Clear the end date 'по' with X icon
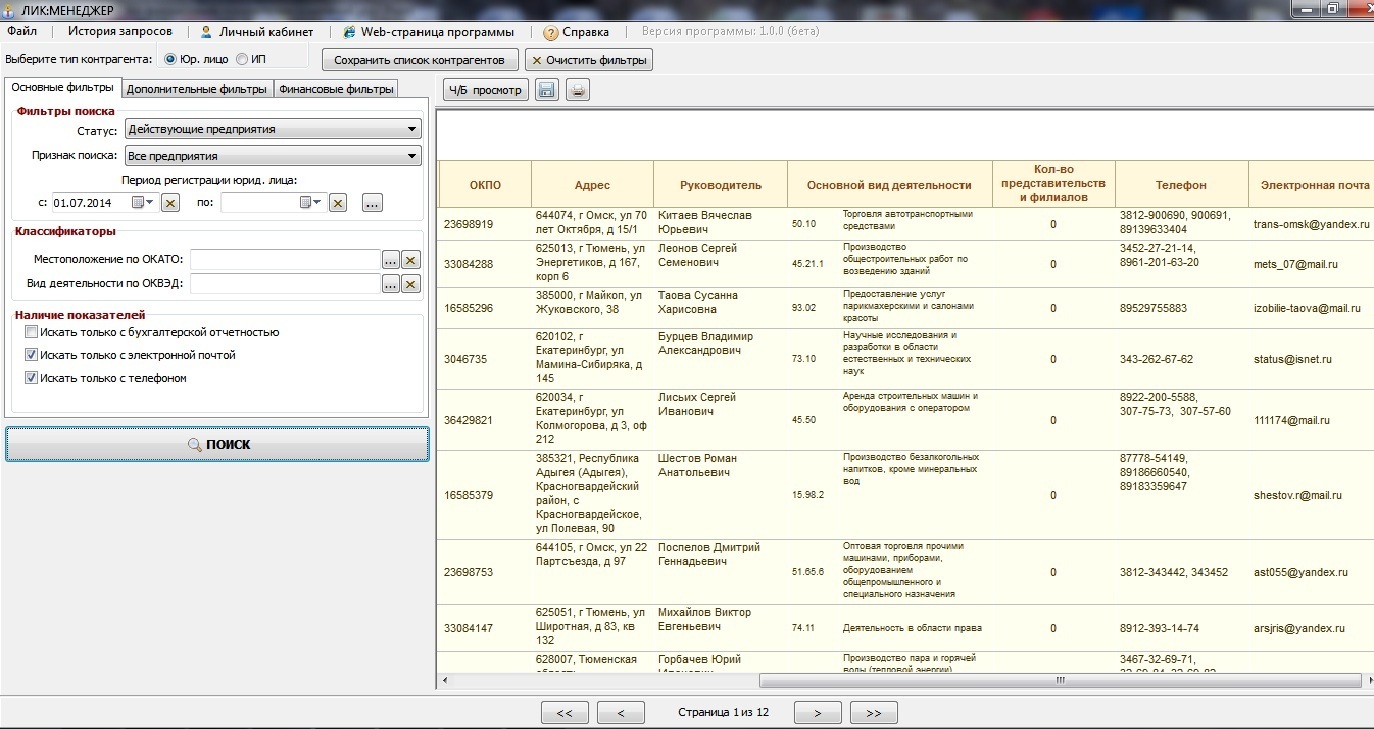Image resolution: width=1374 pixels, height=729 pixels. [338, 203]
